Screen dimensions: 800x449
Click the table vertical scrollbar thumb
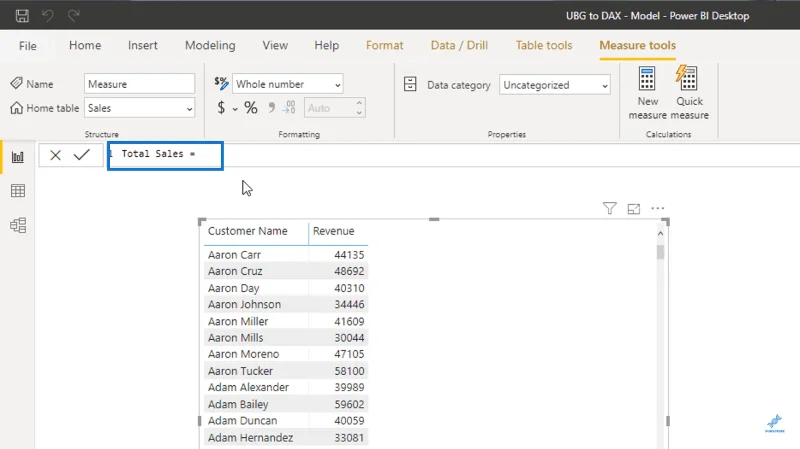click(x=660, y=252)
